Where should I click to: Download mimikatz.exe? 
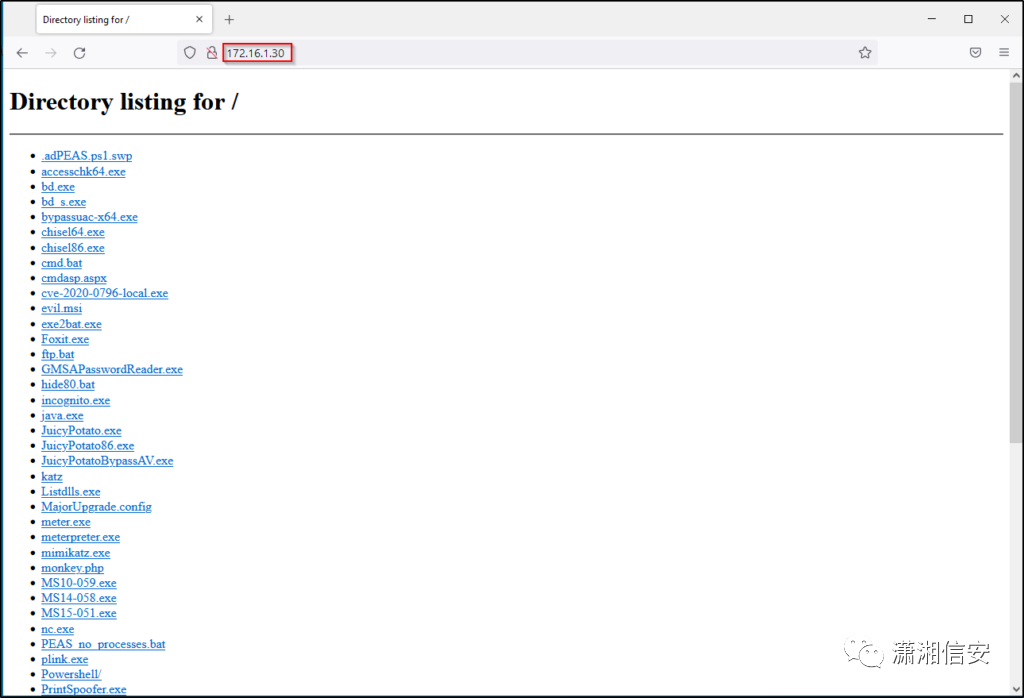pos(75,552)
